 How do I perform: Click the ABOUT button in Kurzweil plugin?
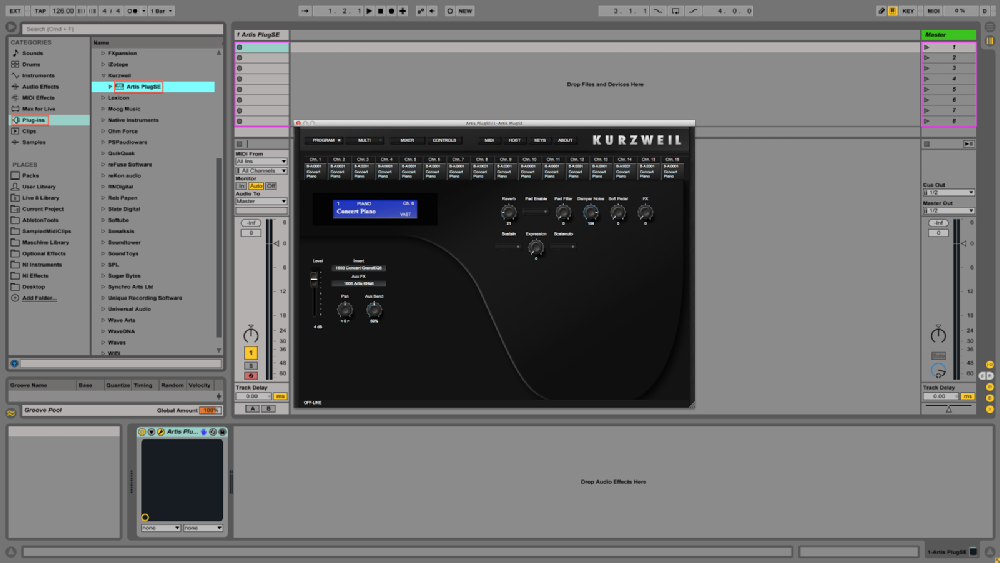pyautogui.click(x=565, y=140)
